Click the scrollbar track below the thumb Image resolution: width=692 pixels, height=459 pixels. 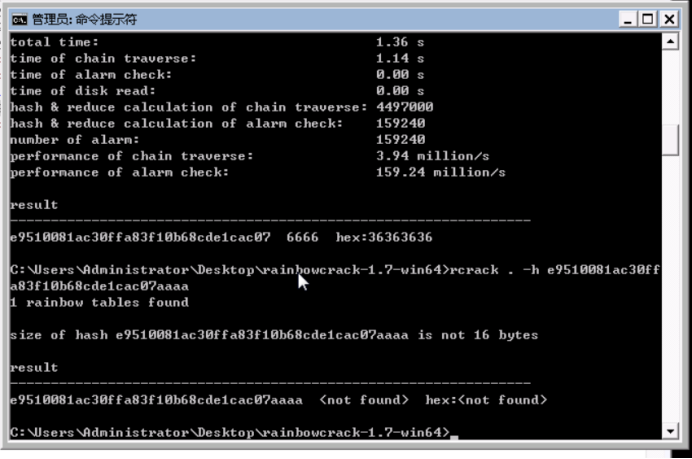670,287
